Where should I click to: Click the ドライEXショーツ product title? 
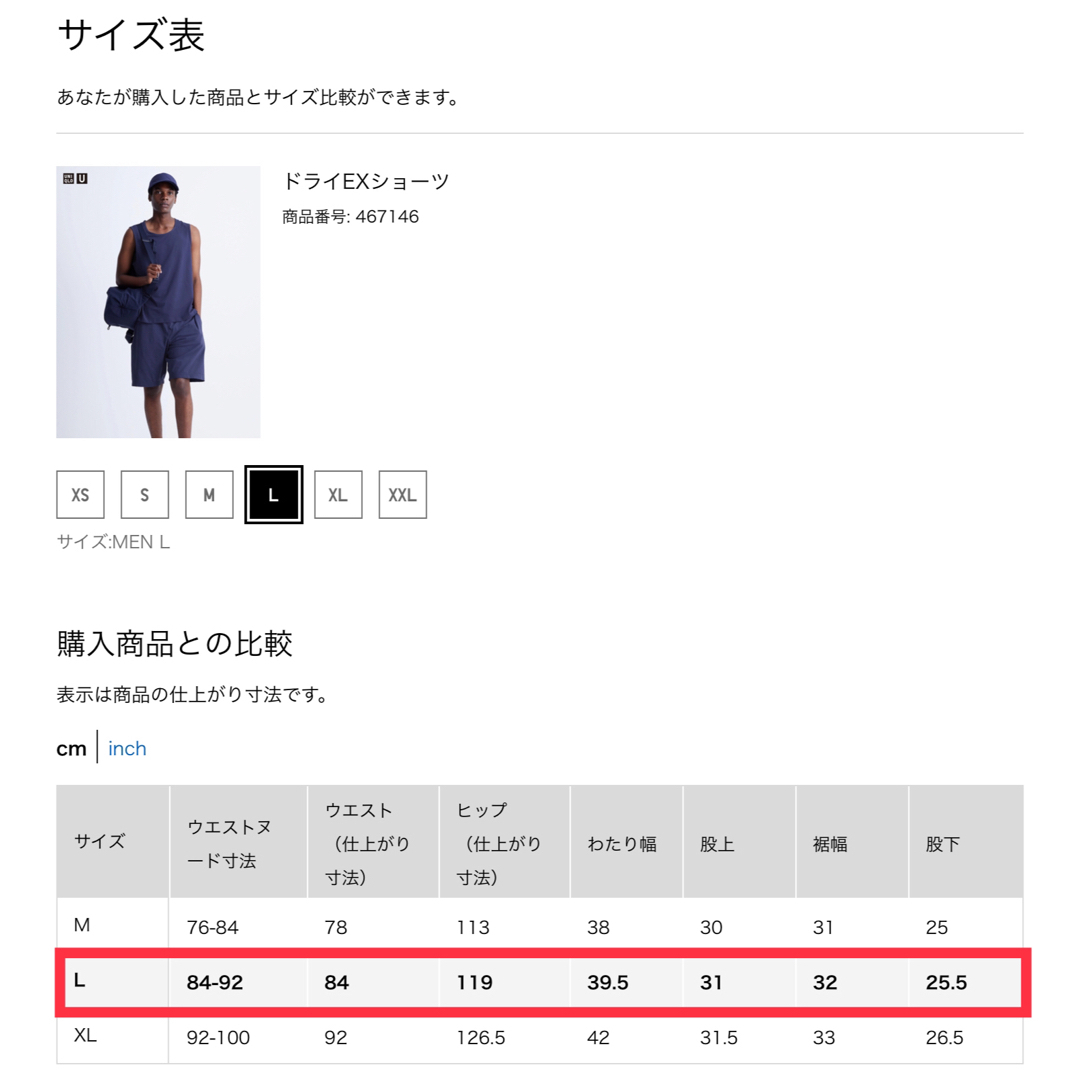click(365, 181)
